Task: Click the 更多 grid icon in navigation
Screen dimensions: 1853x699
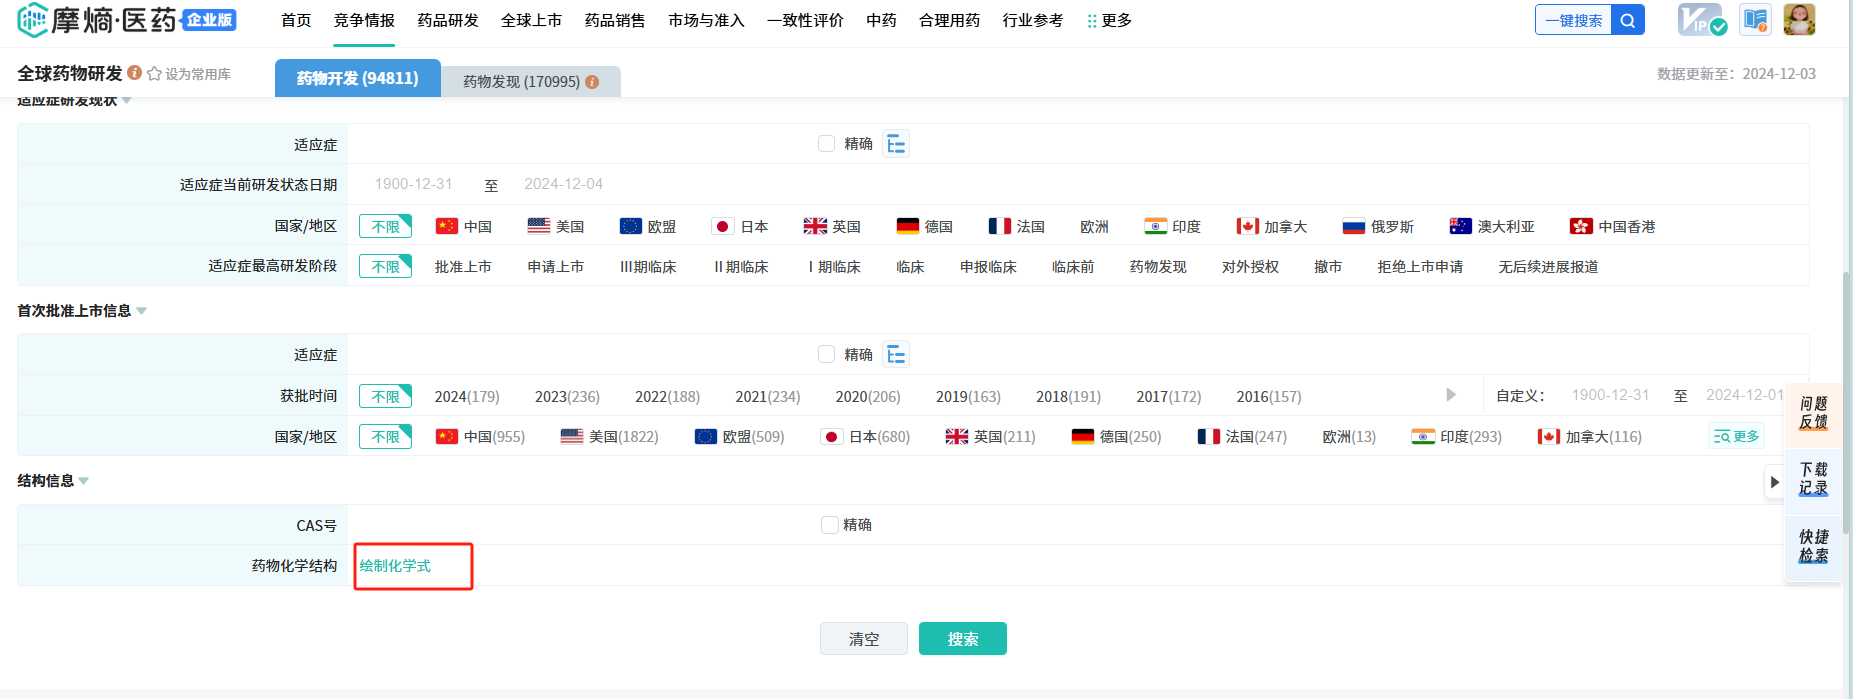Action: pyautogui.click(x=1092, y=21)
